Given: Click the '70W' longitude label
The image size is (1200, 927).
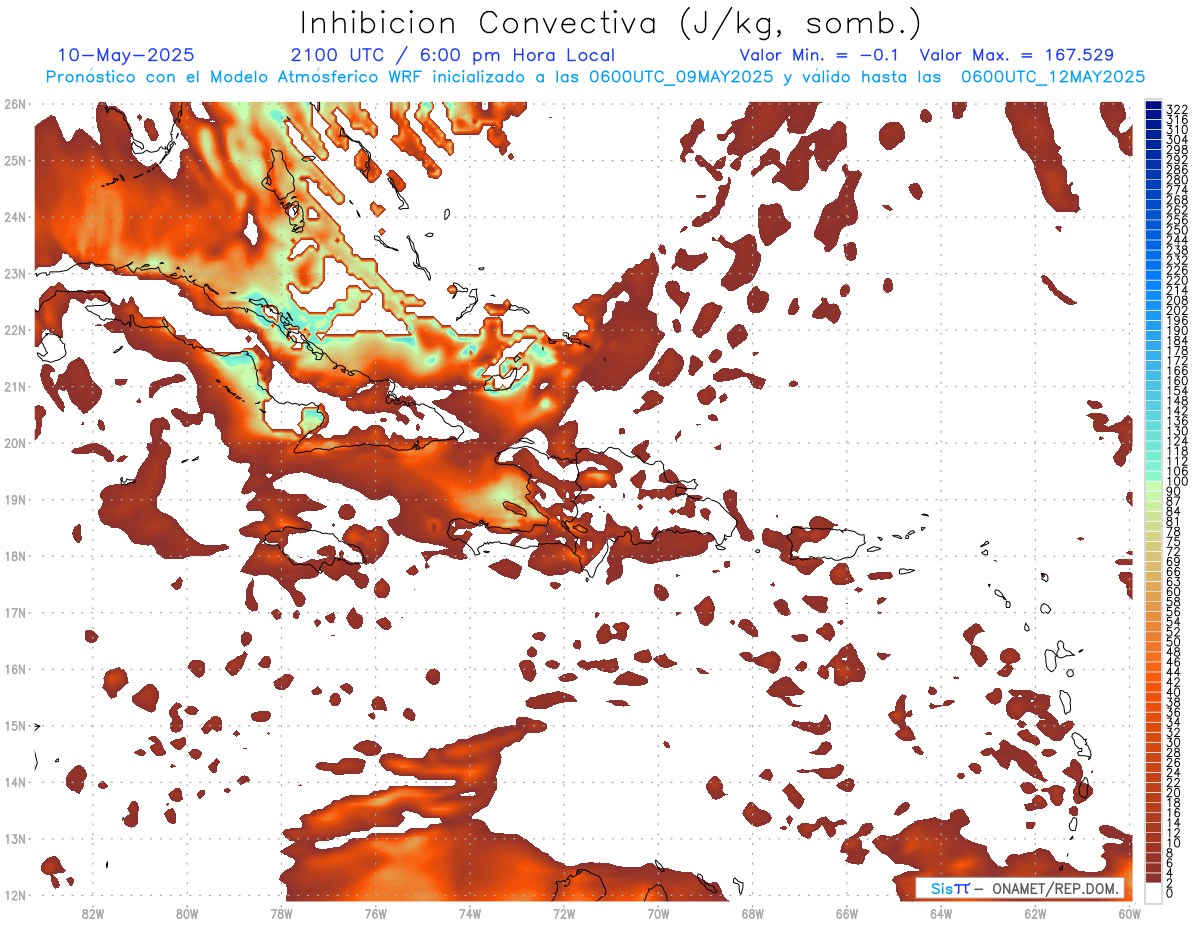Looking at the screenshot, I should tap(658, 913).
